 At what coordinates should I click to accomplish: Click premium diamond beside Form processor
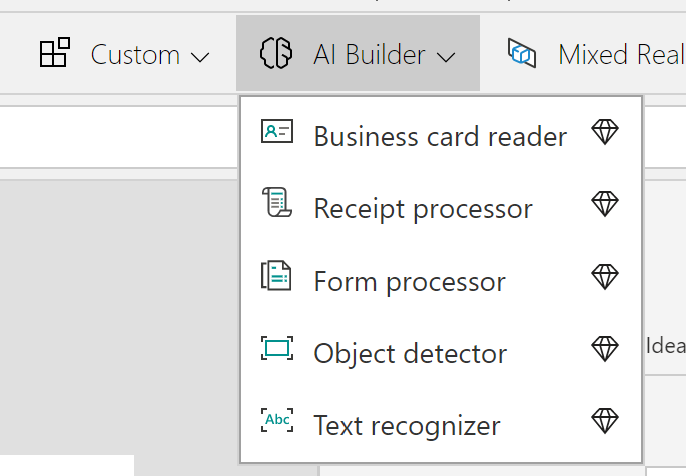605,276
